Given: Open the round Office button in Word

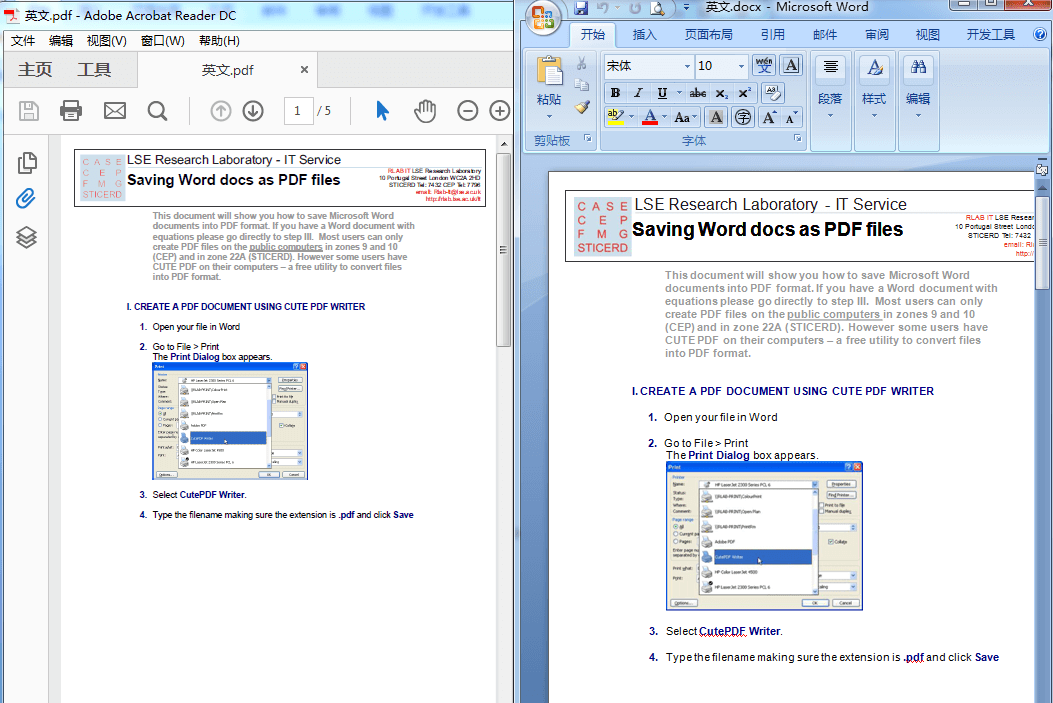Looking at the screenshot, I should 543,17.
